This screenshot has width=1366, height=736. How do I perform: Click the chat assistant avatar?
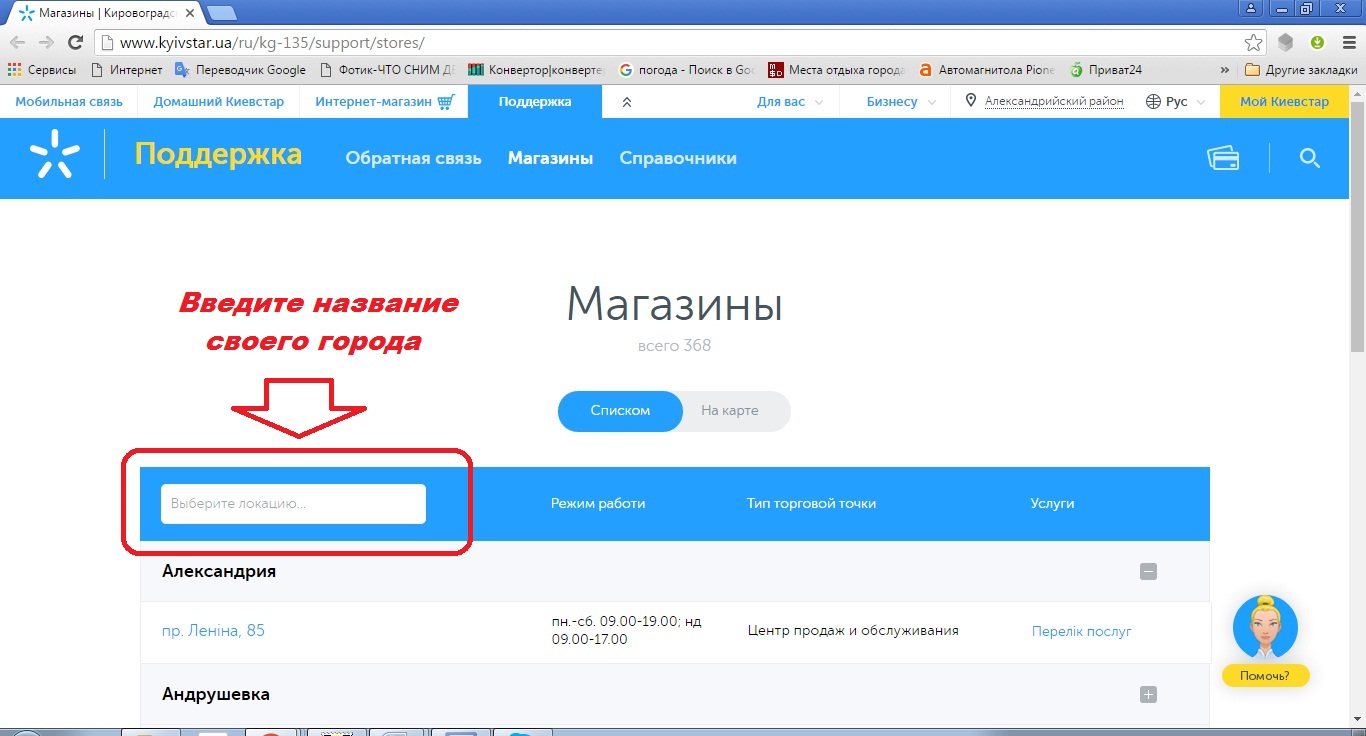(1265, 627)
